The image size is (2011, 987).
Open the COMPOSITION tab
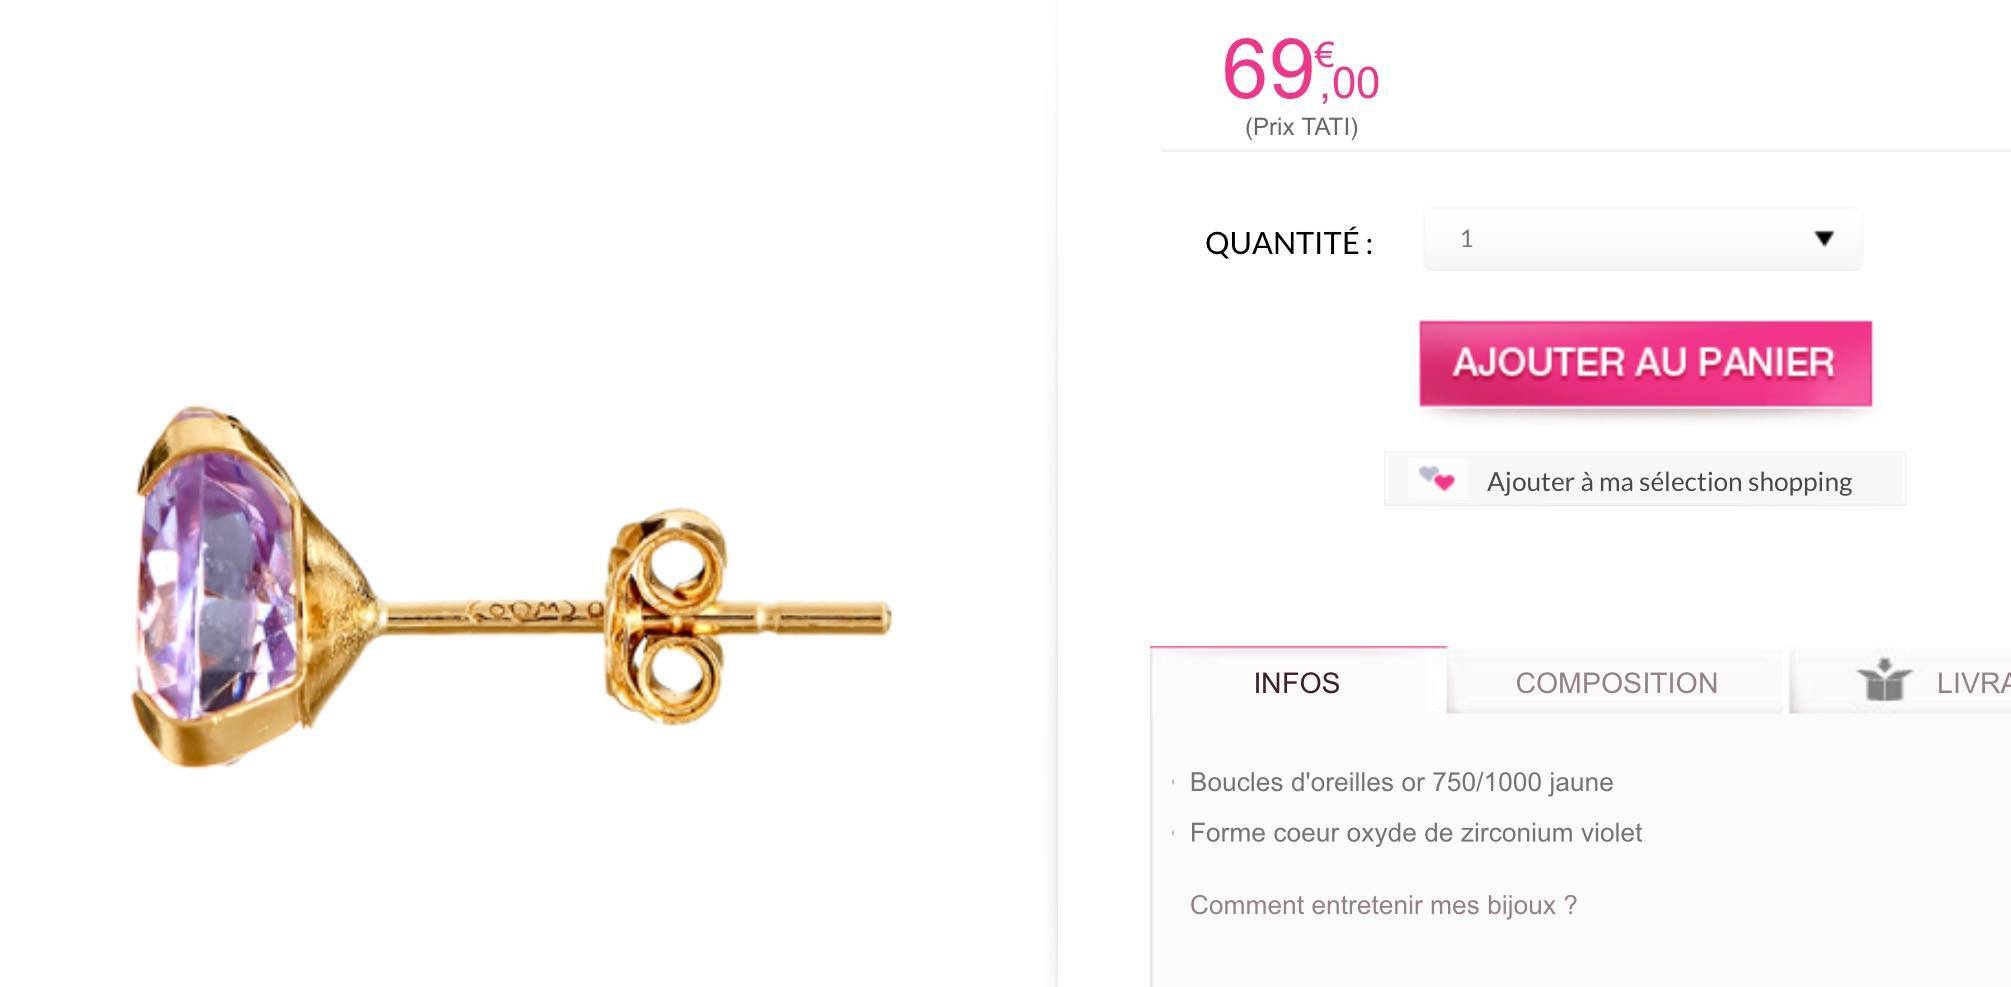(1616, 683)
